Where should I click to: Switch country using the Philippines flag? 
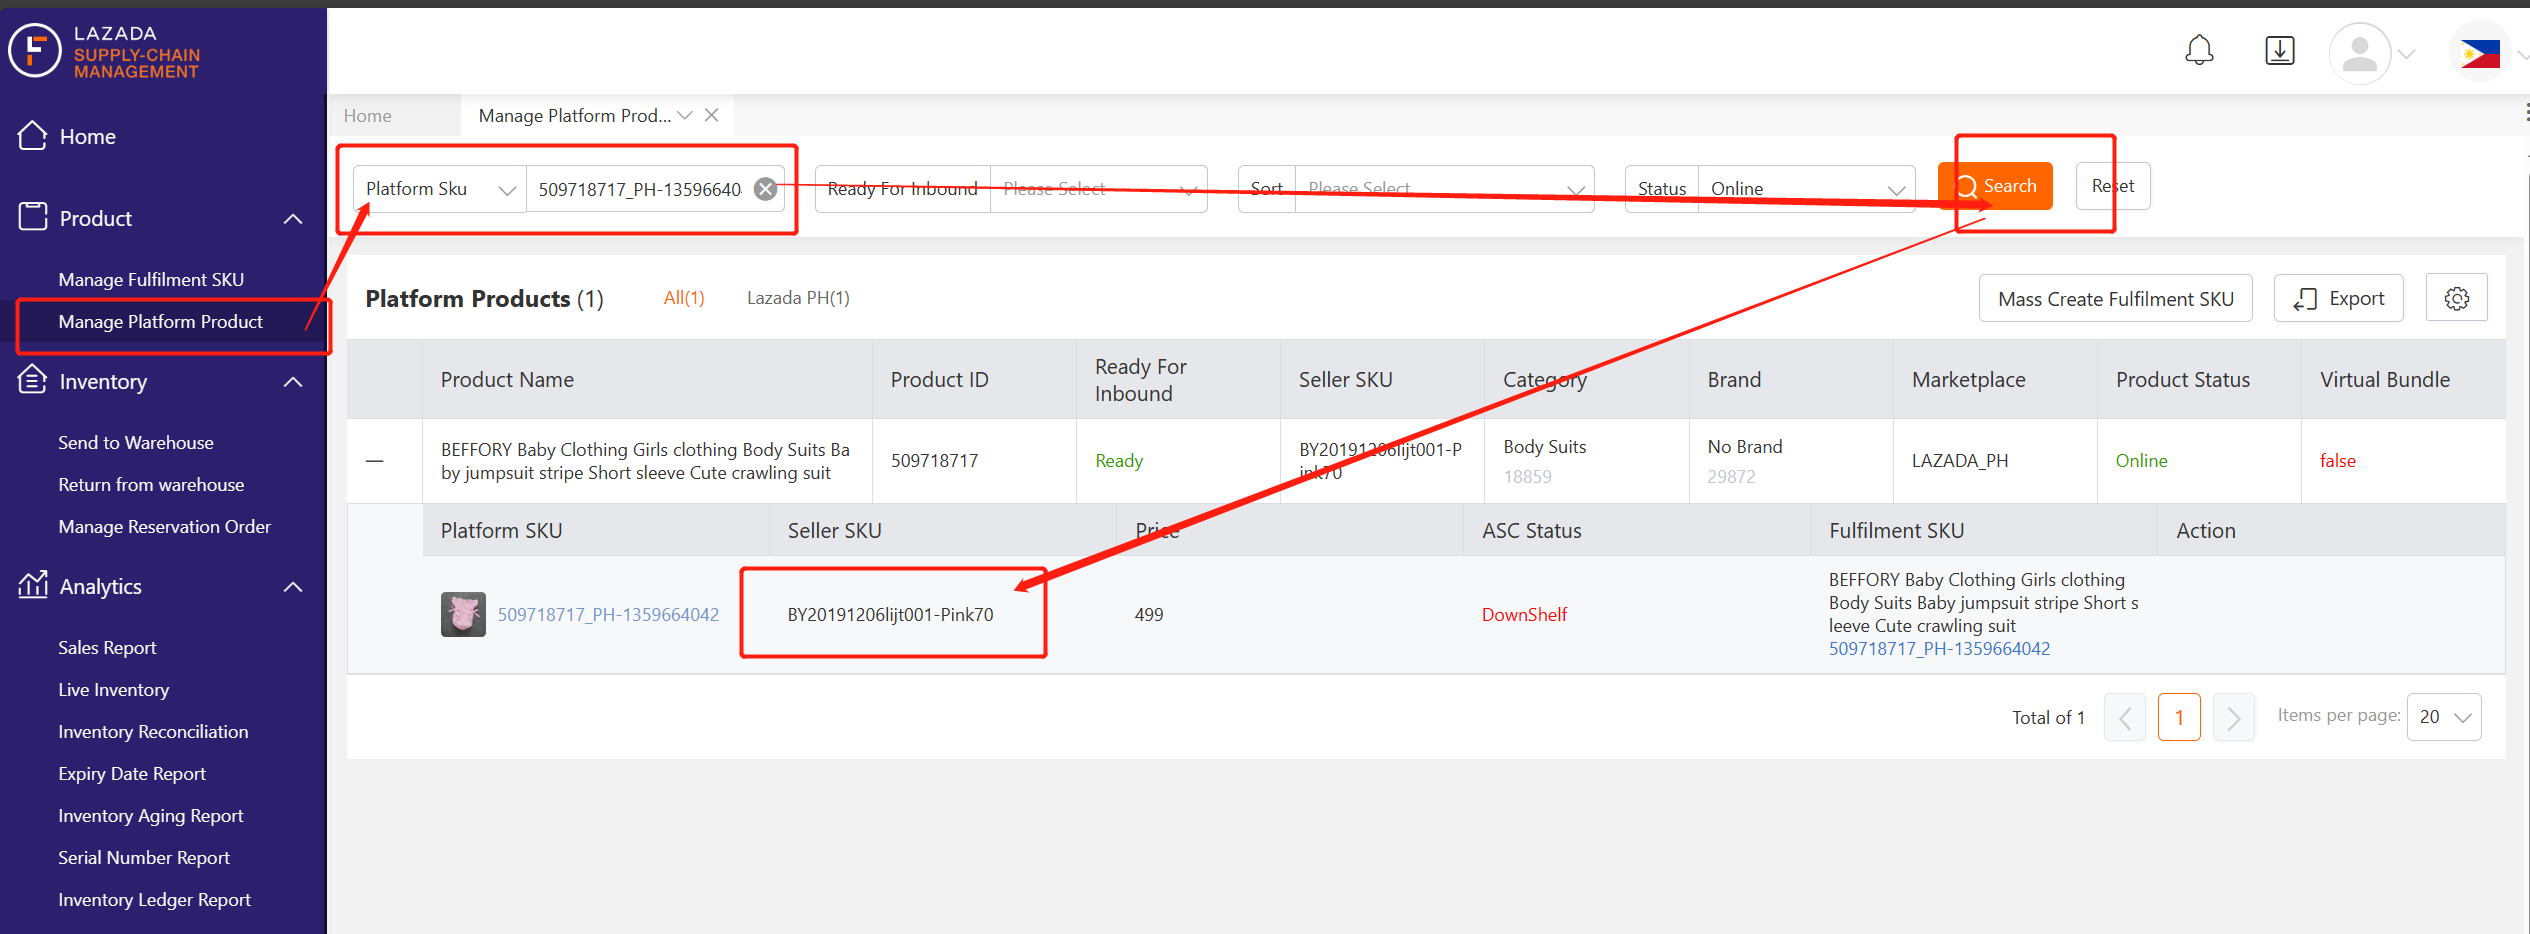click(x=2480, y=53)
